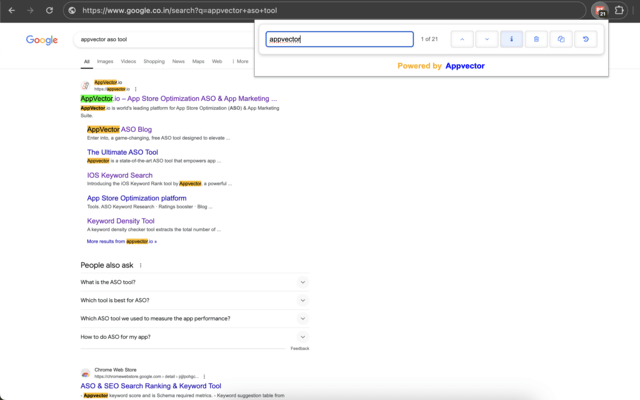Open the More search filters dropdown

pyautogui.click(x=240, y=61)
